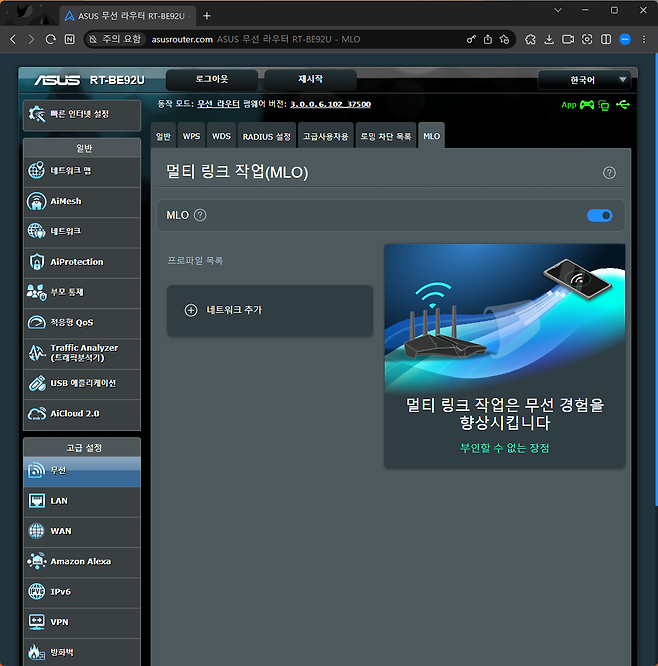Click the MLO page help question icon
658x666 pixels.
pyautogui.click(x=609, y=173)
